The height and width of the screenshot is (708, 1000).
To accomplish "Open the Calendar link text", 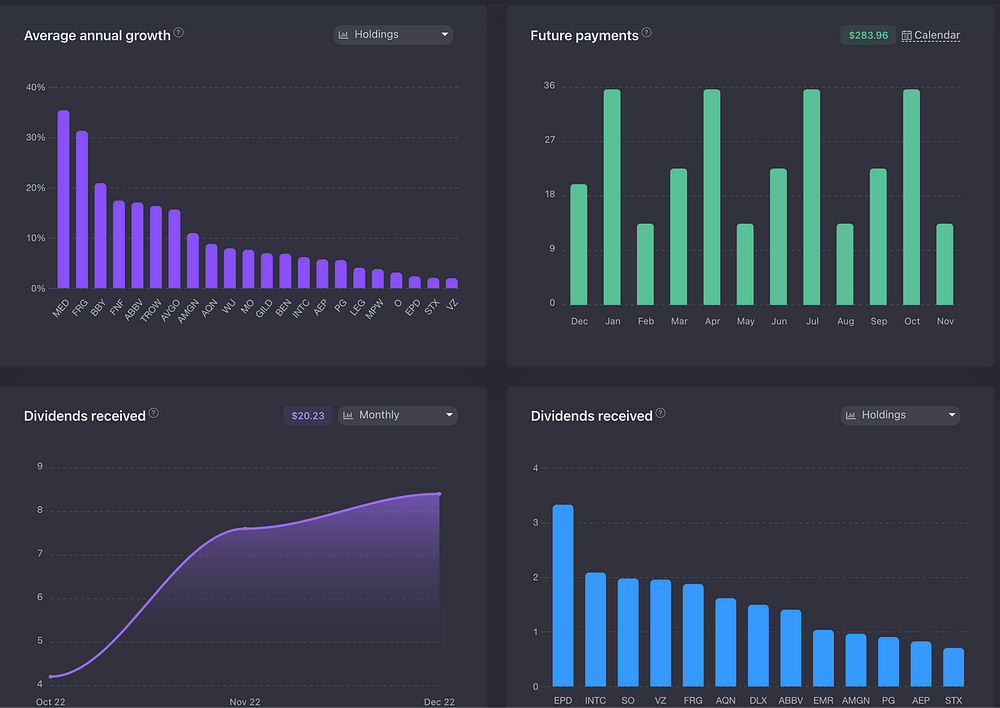I will (x=937, y=35).
